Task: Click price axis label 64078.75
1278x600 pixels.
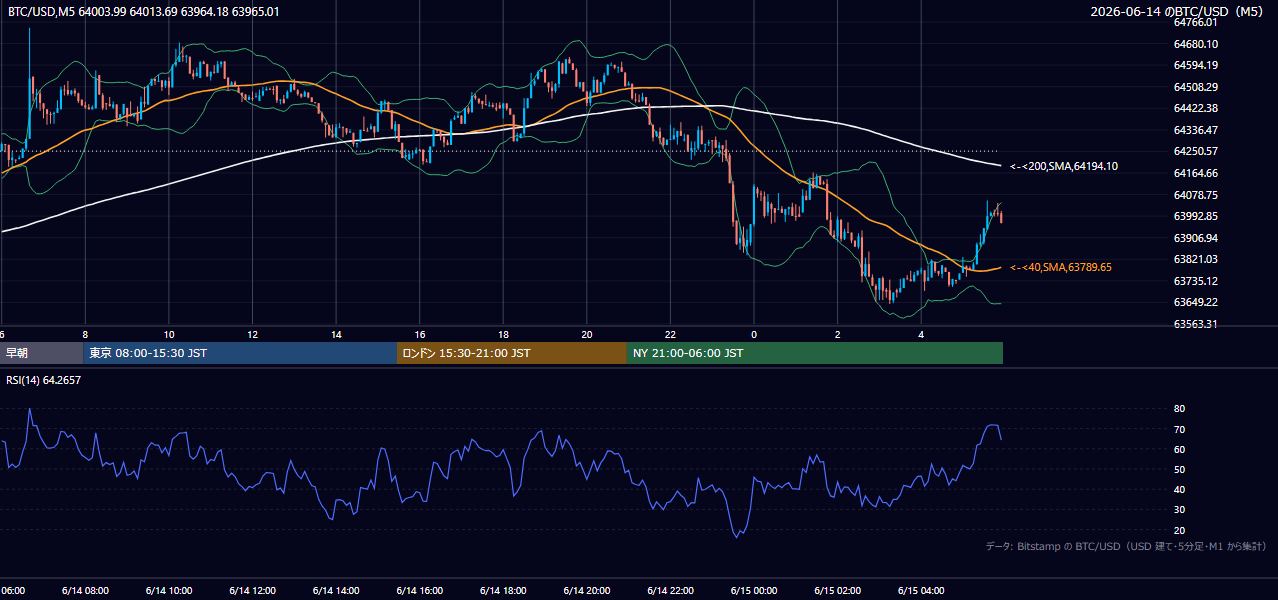Action: pos(1195,195)
